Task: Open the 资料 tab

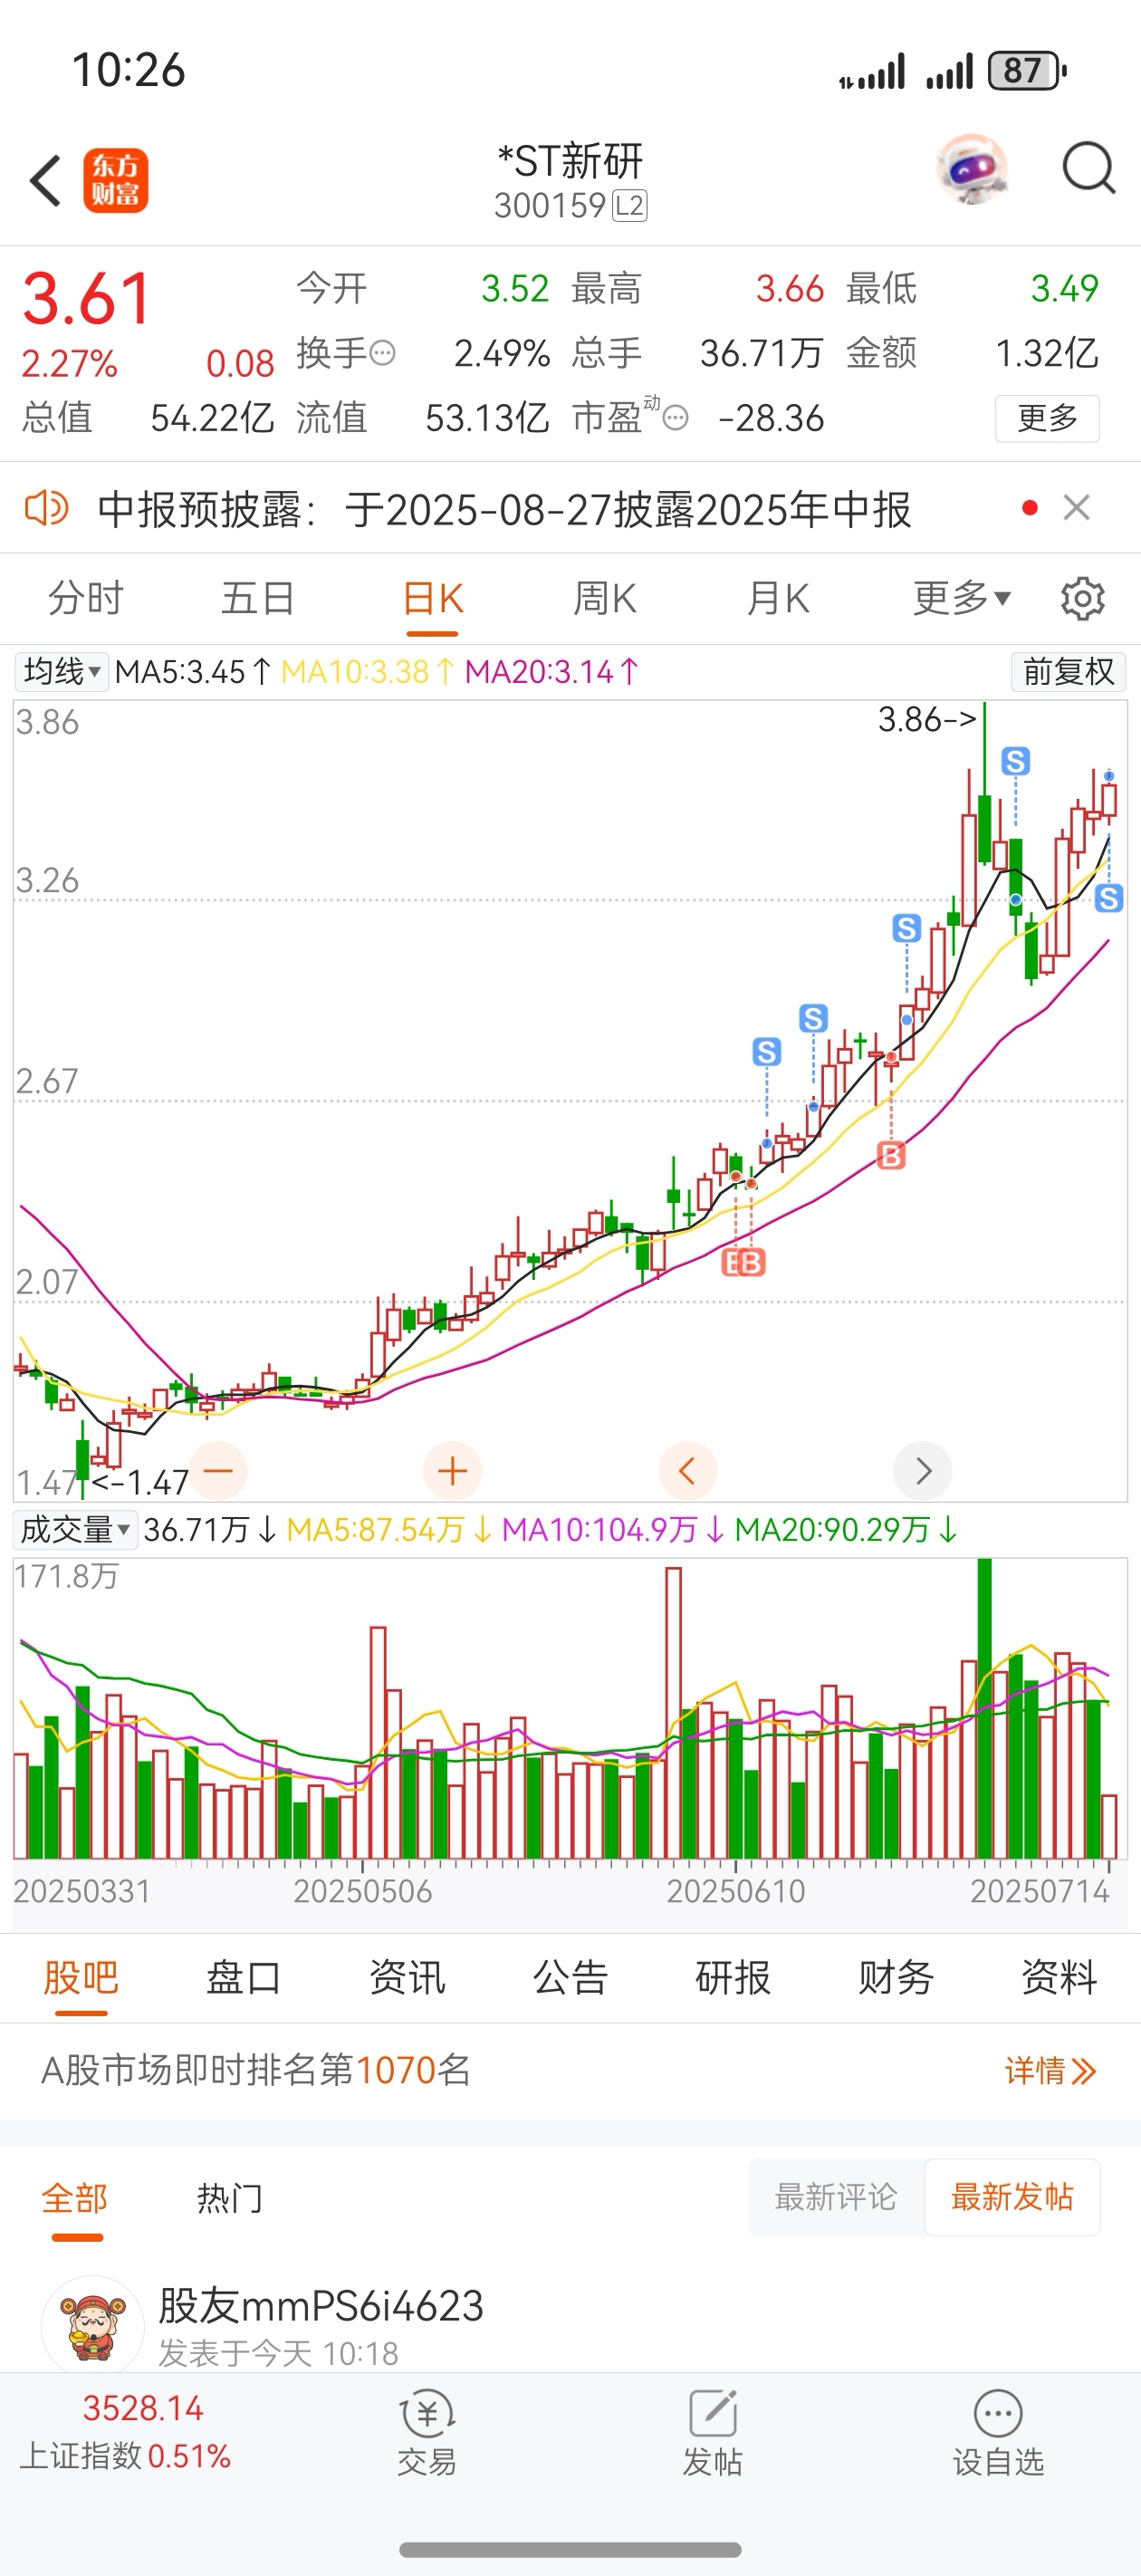Action: coord(1059,1977)
